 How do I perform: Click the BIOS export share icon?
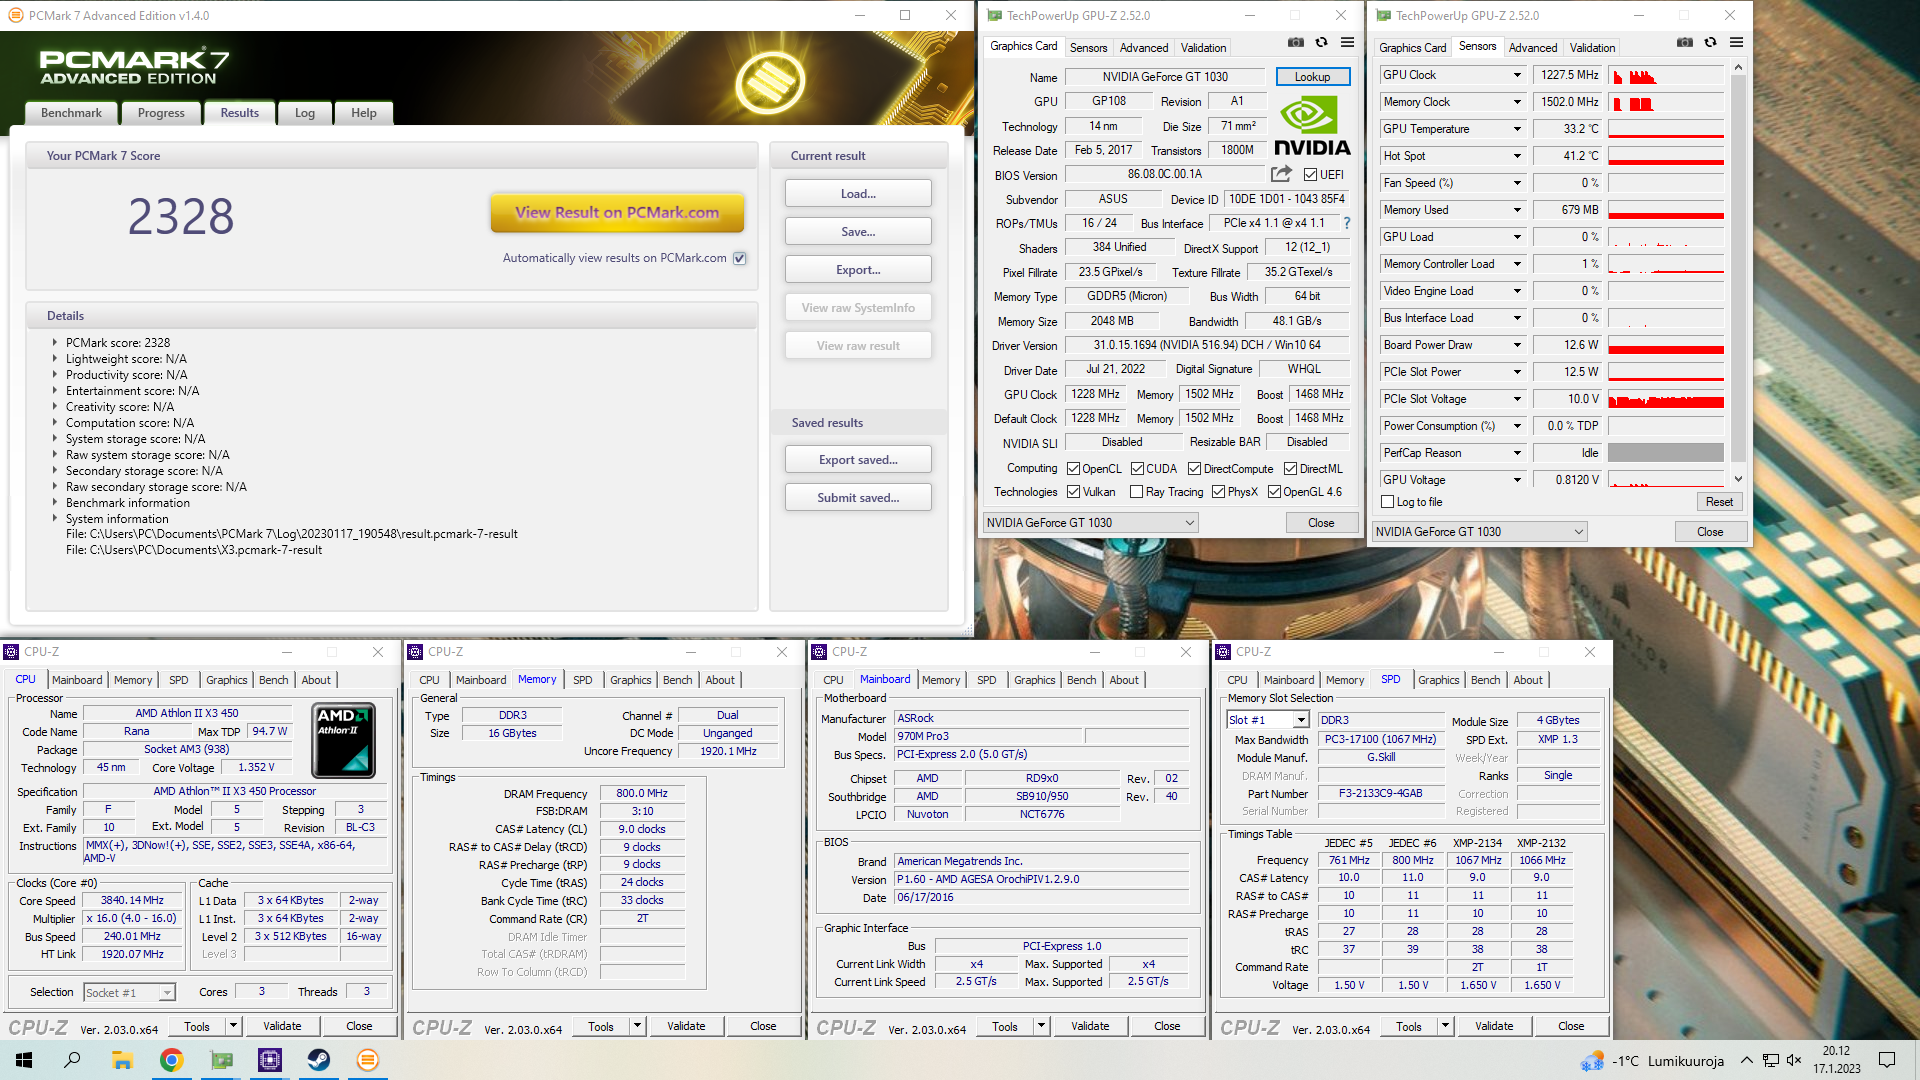tap(1281, 174)
